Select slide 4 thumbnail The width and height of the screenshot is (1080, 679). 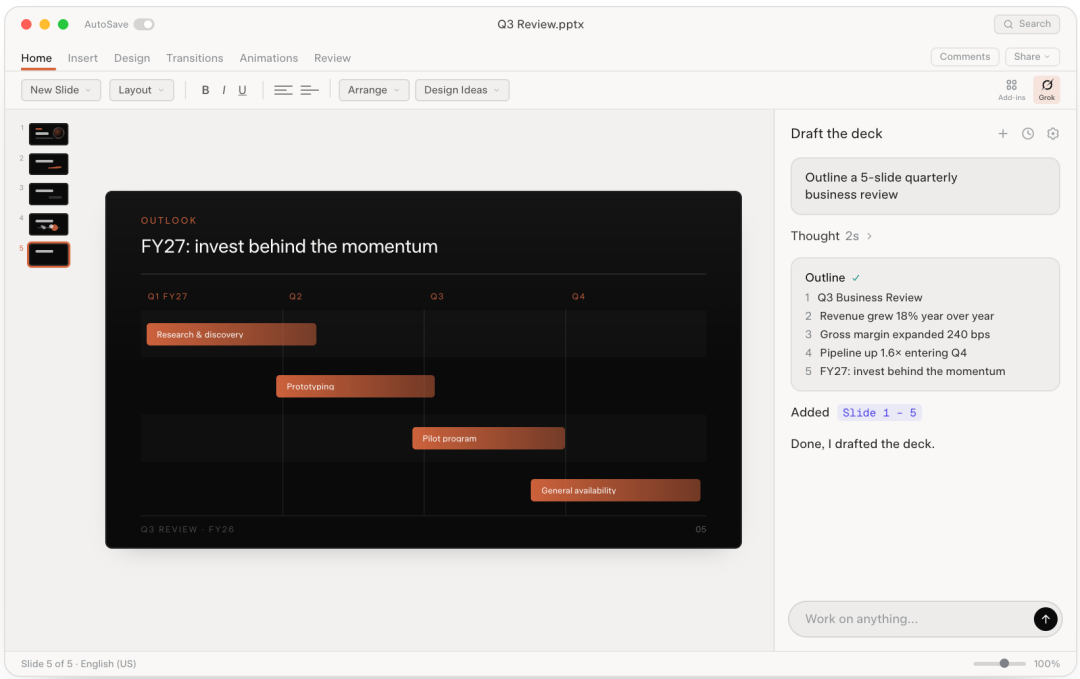(48, 224)
